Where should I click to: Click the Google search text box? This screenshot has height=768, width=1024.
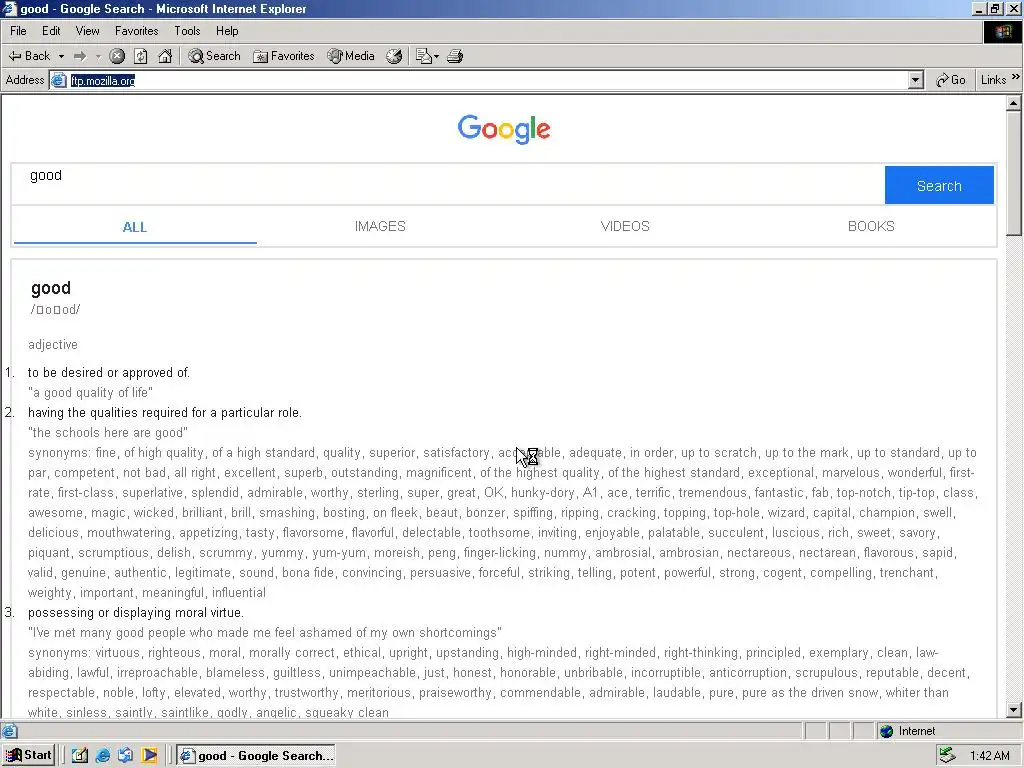coord(448,185)
